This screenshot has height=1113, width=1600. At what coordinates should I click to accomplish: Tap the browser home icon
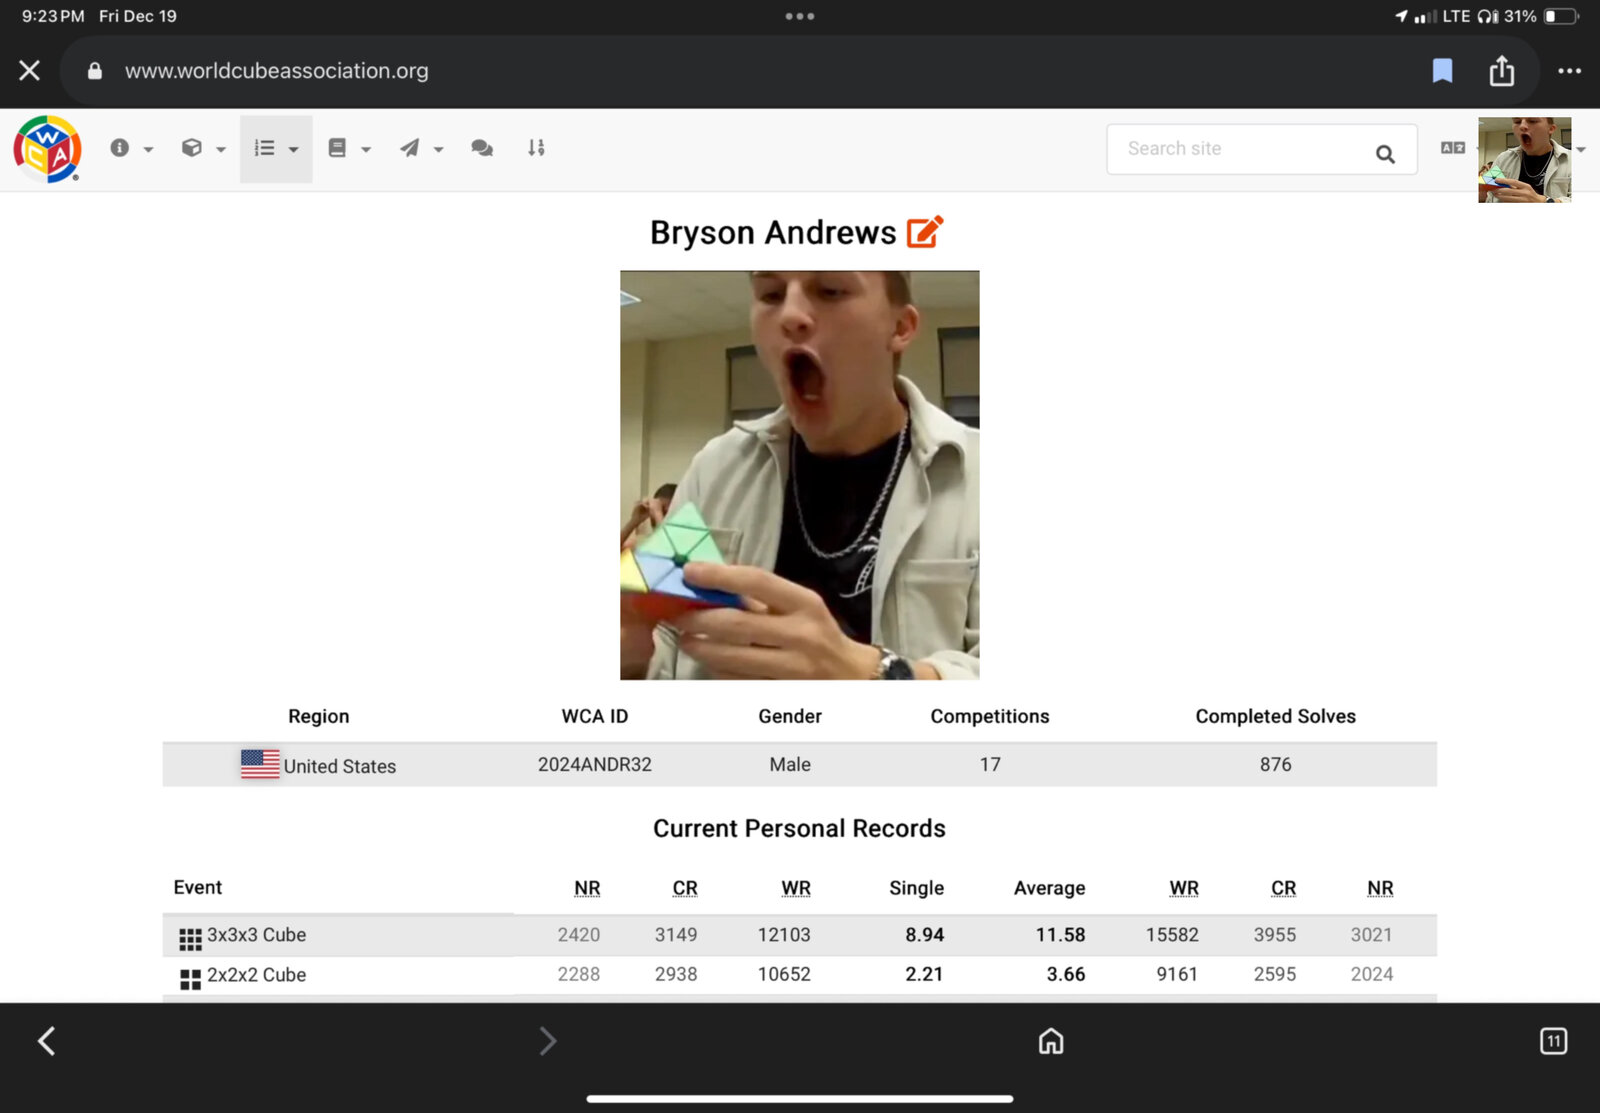(1051, 1041)
